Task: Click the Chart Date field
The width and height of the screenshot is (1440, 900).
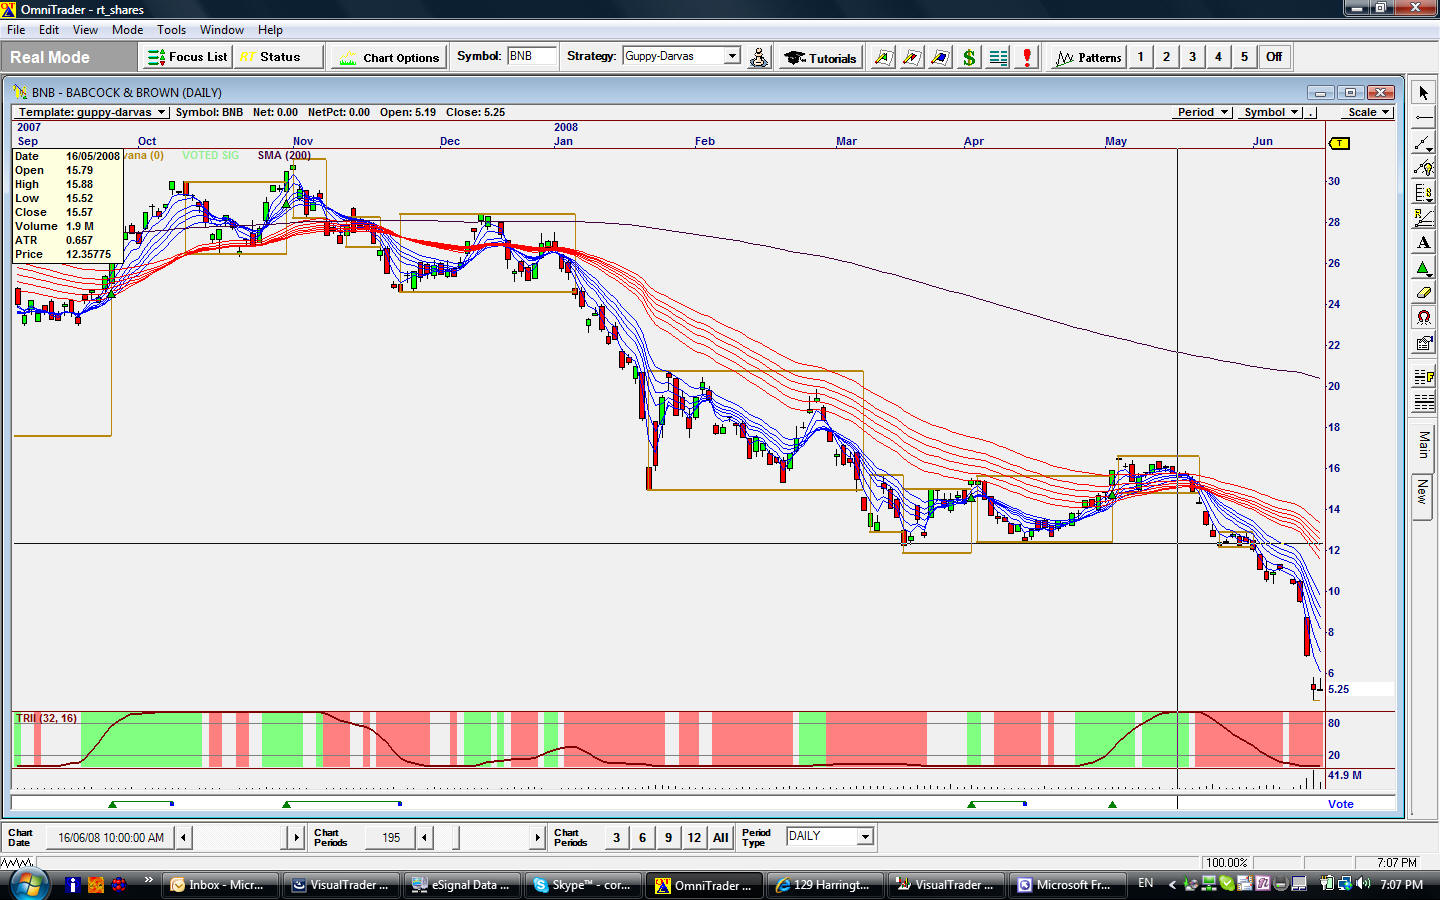Action: [110, 837]
